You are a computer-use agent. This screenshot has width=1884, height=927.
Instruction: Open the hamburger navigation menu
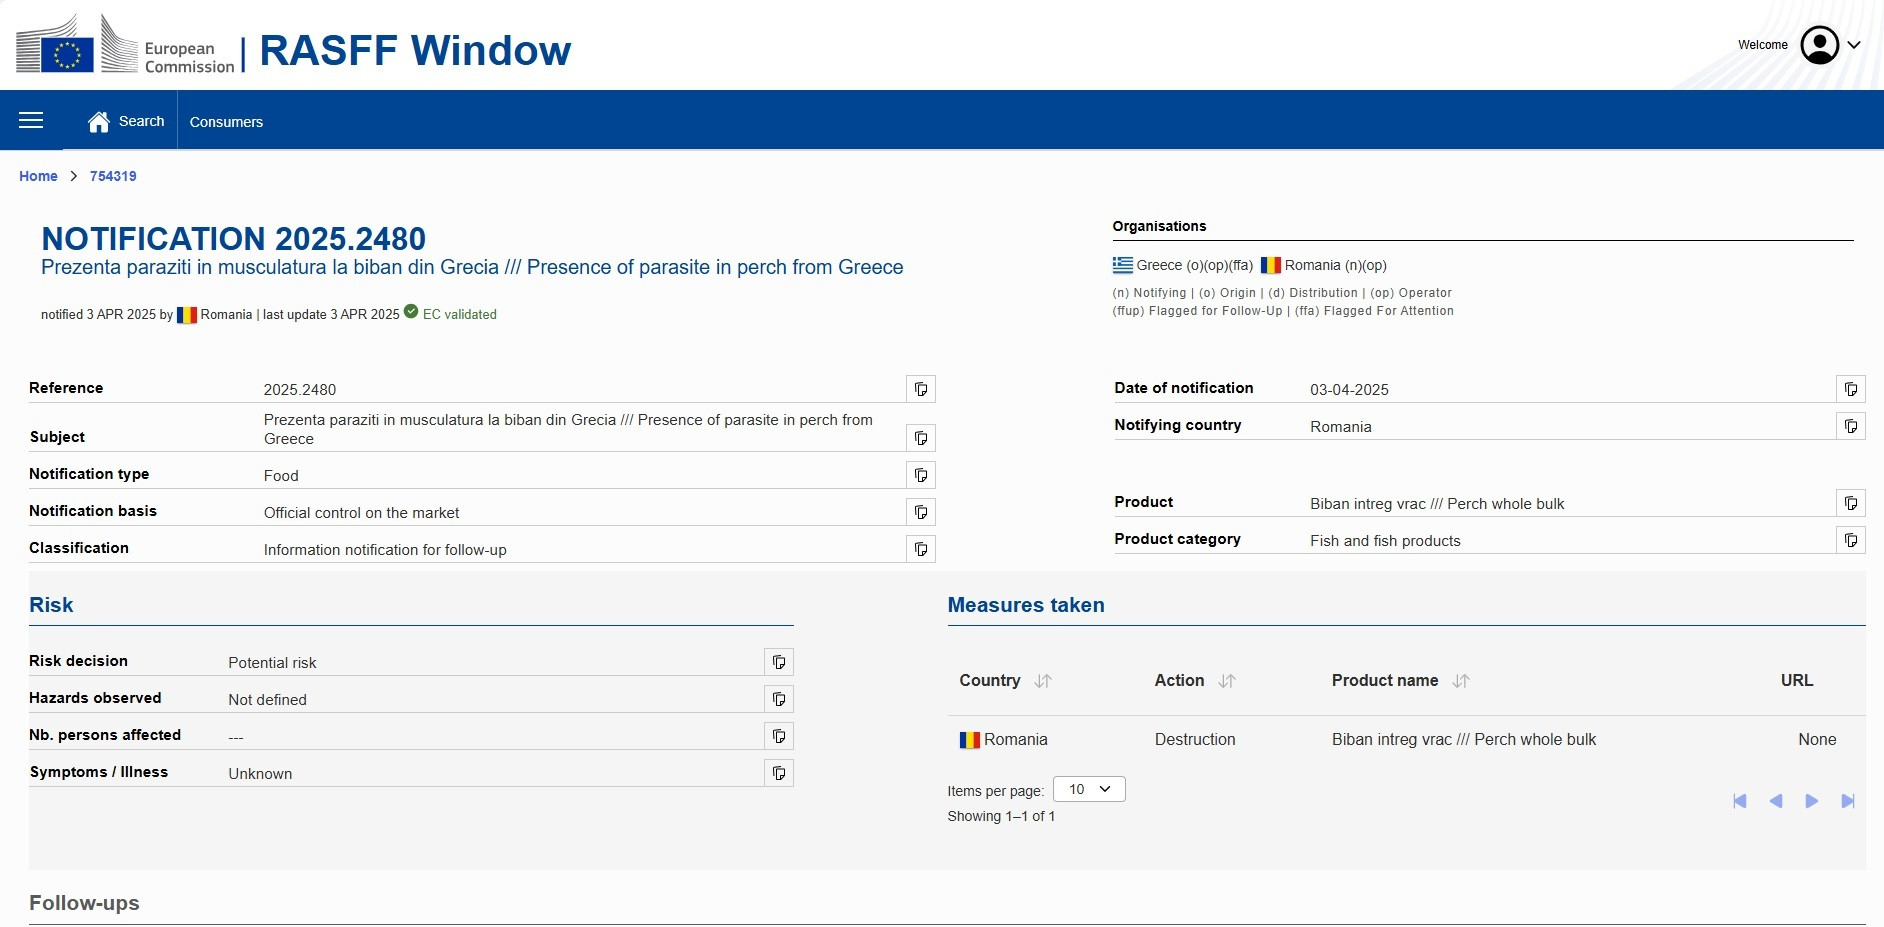[x=31, y=121]
